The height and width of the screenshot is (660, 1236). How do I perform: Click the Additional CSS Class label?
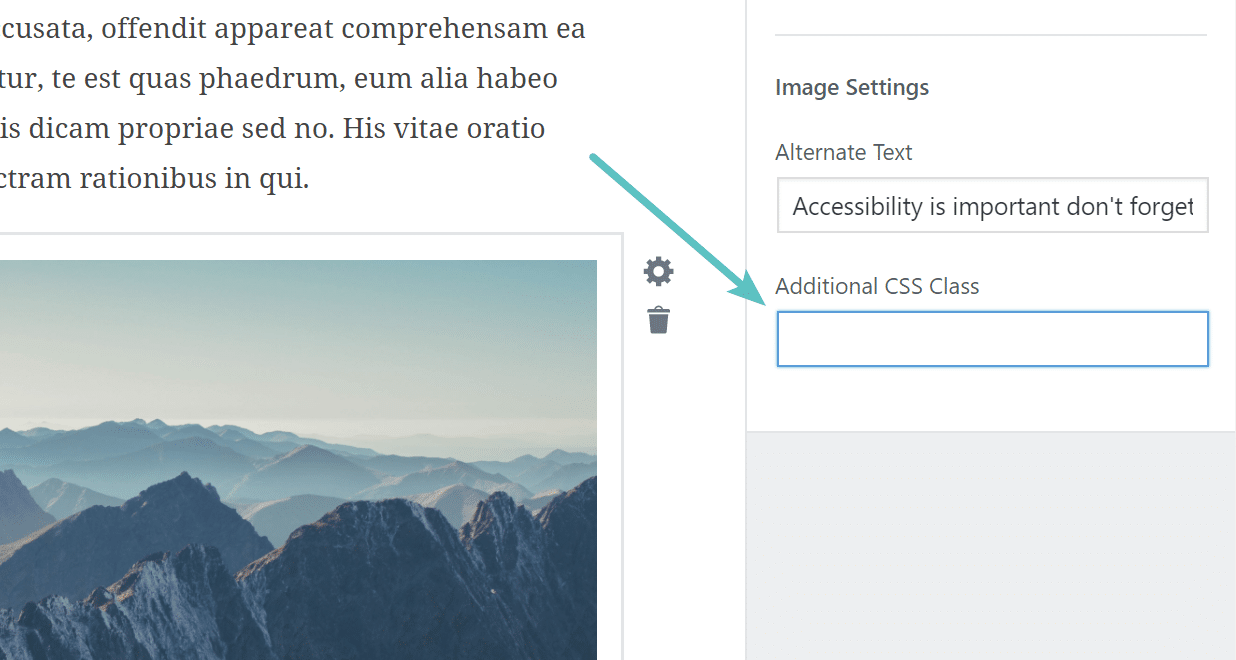tap(877, 287)
